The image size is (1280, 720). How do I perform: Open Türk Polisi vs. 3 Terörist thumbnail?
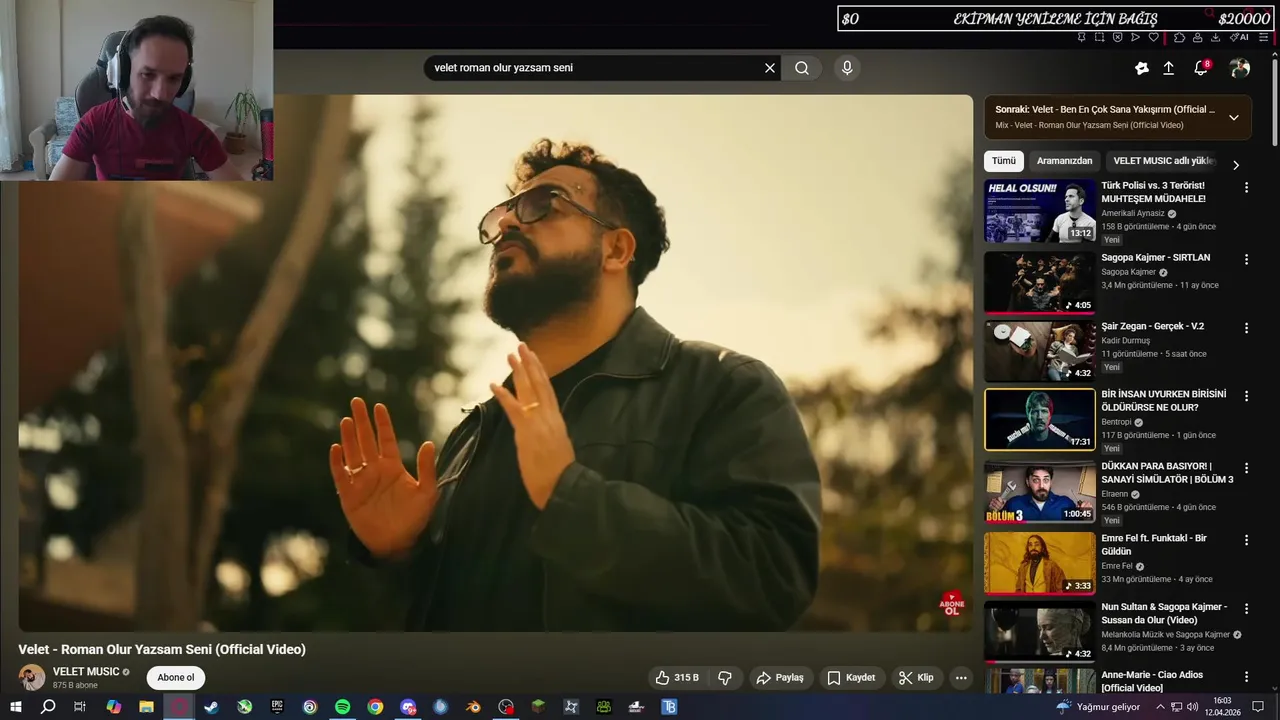click(1040, 211)
